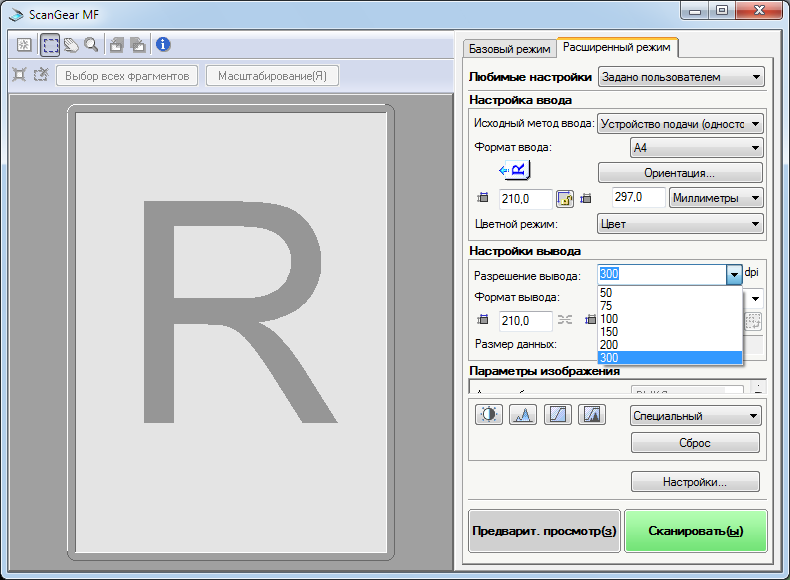
Task: Open the histogram adjustment tool
Action: (x=523, y=415)
